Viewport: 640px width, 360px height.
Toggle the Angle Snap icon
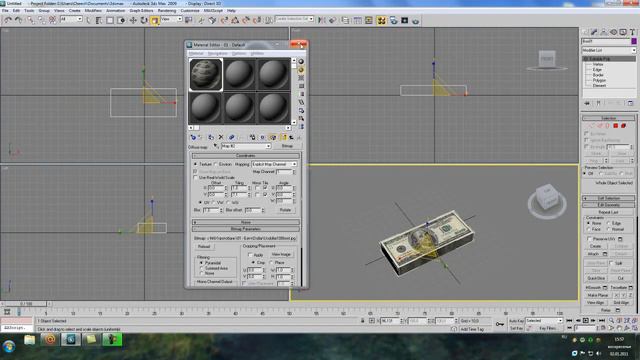pyautogui.click(x=235, y=20)
